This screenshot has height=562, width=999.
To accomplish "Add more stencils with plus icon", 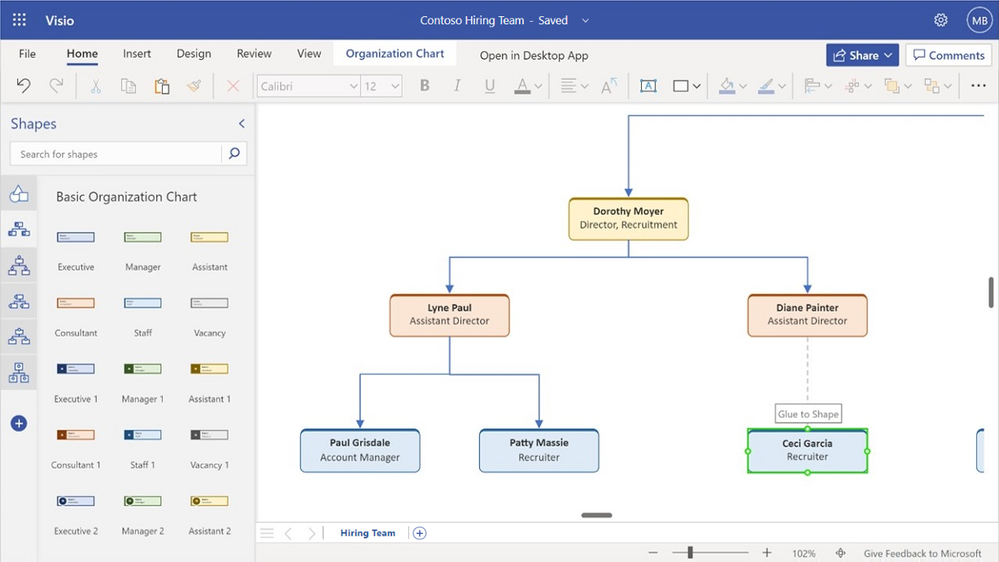I will (x=18, y=423).
